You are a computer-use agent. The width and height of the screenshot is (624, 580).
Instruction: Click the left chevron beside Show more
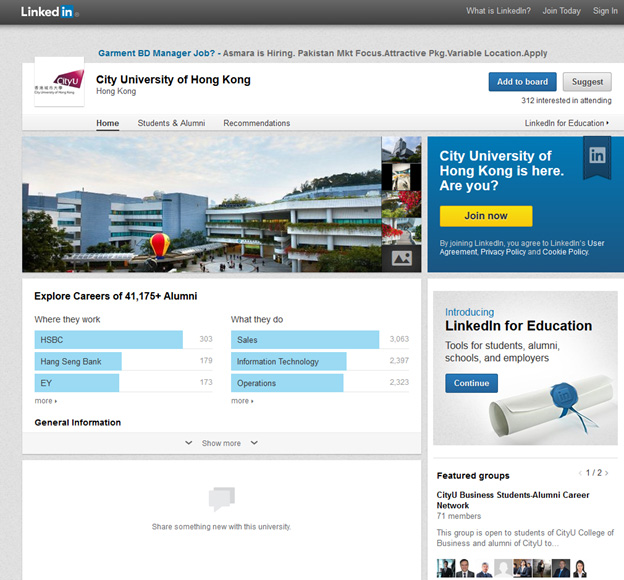[x=189, y=443]
